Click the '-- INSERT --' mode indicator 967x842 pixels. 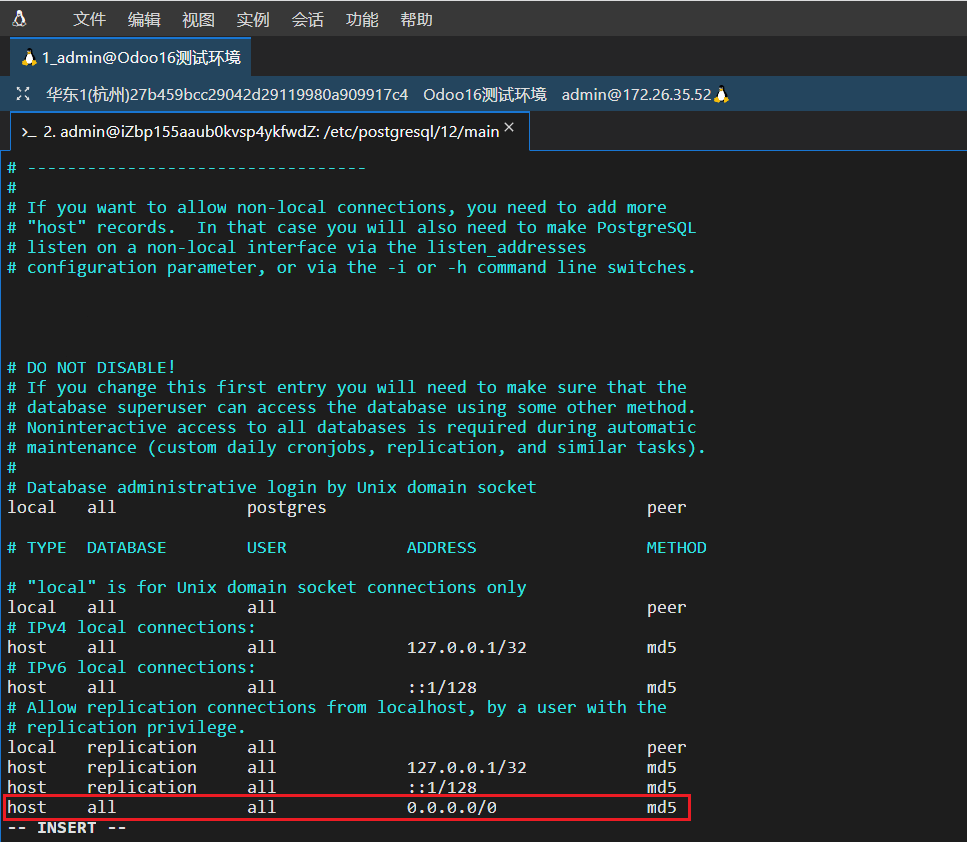pyautogui.click(x=67, y=828)
